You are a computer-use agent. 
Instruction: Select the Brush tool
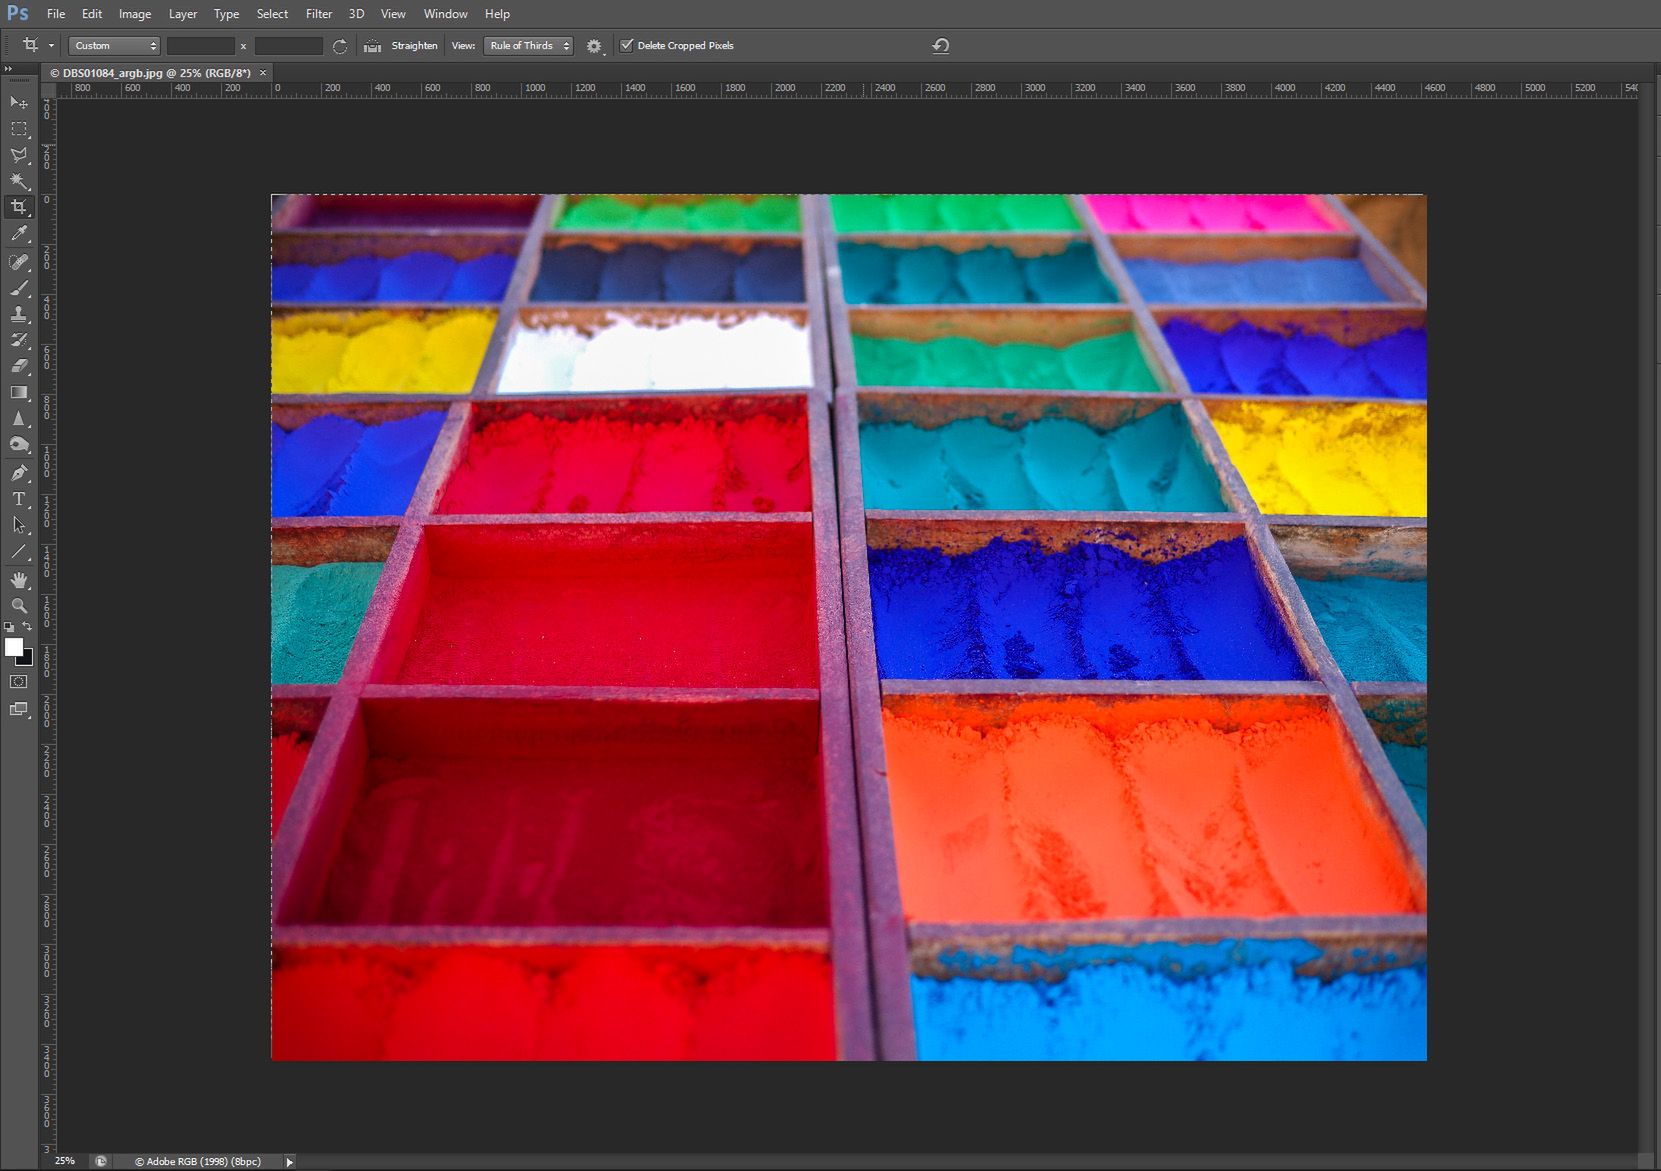click(x=19, y=288)
